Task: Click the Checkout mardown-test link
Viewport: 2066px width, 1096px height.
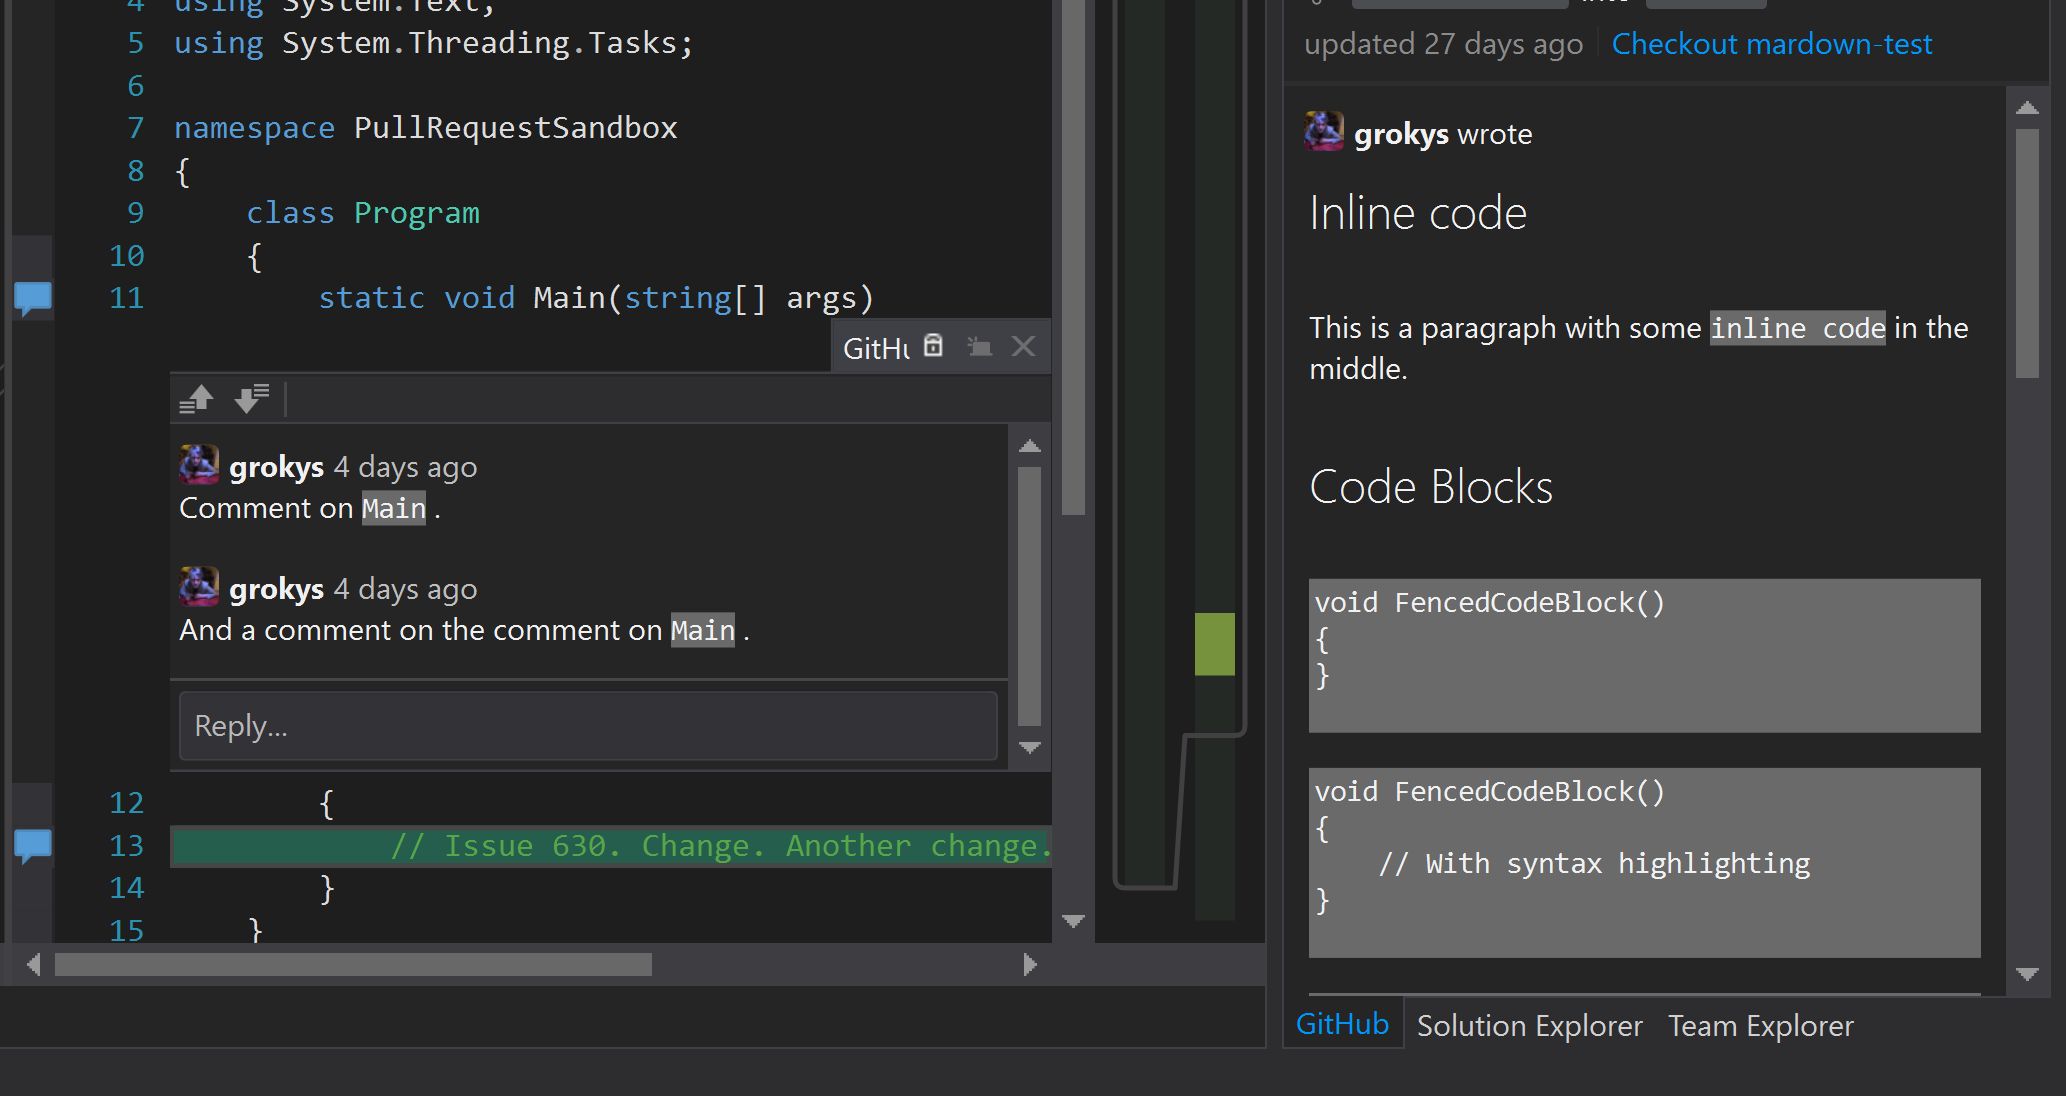Action: 1771,44
